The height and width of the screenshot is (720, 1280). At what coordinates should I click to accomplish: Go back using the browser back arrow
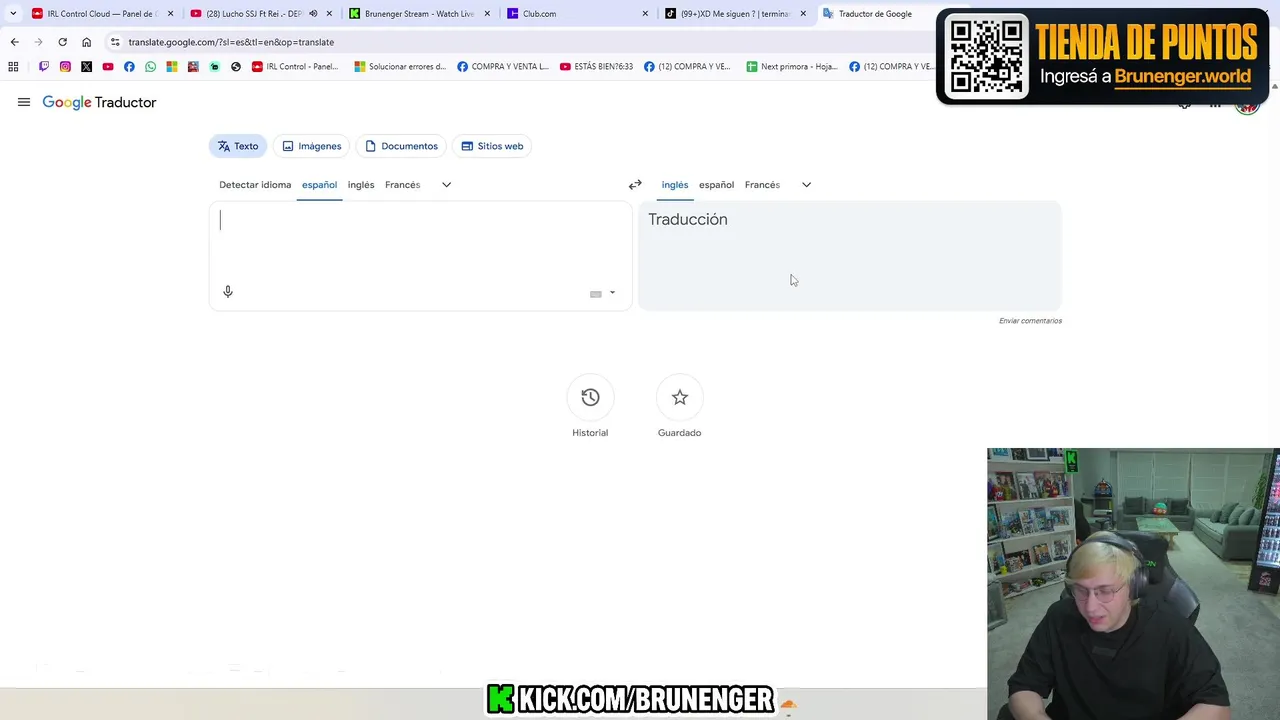(x=14, y=42)
